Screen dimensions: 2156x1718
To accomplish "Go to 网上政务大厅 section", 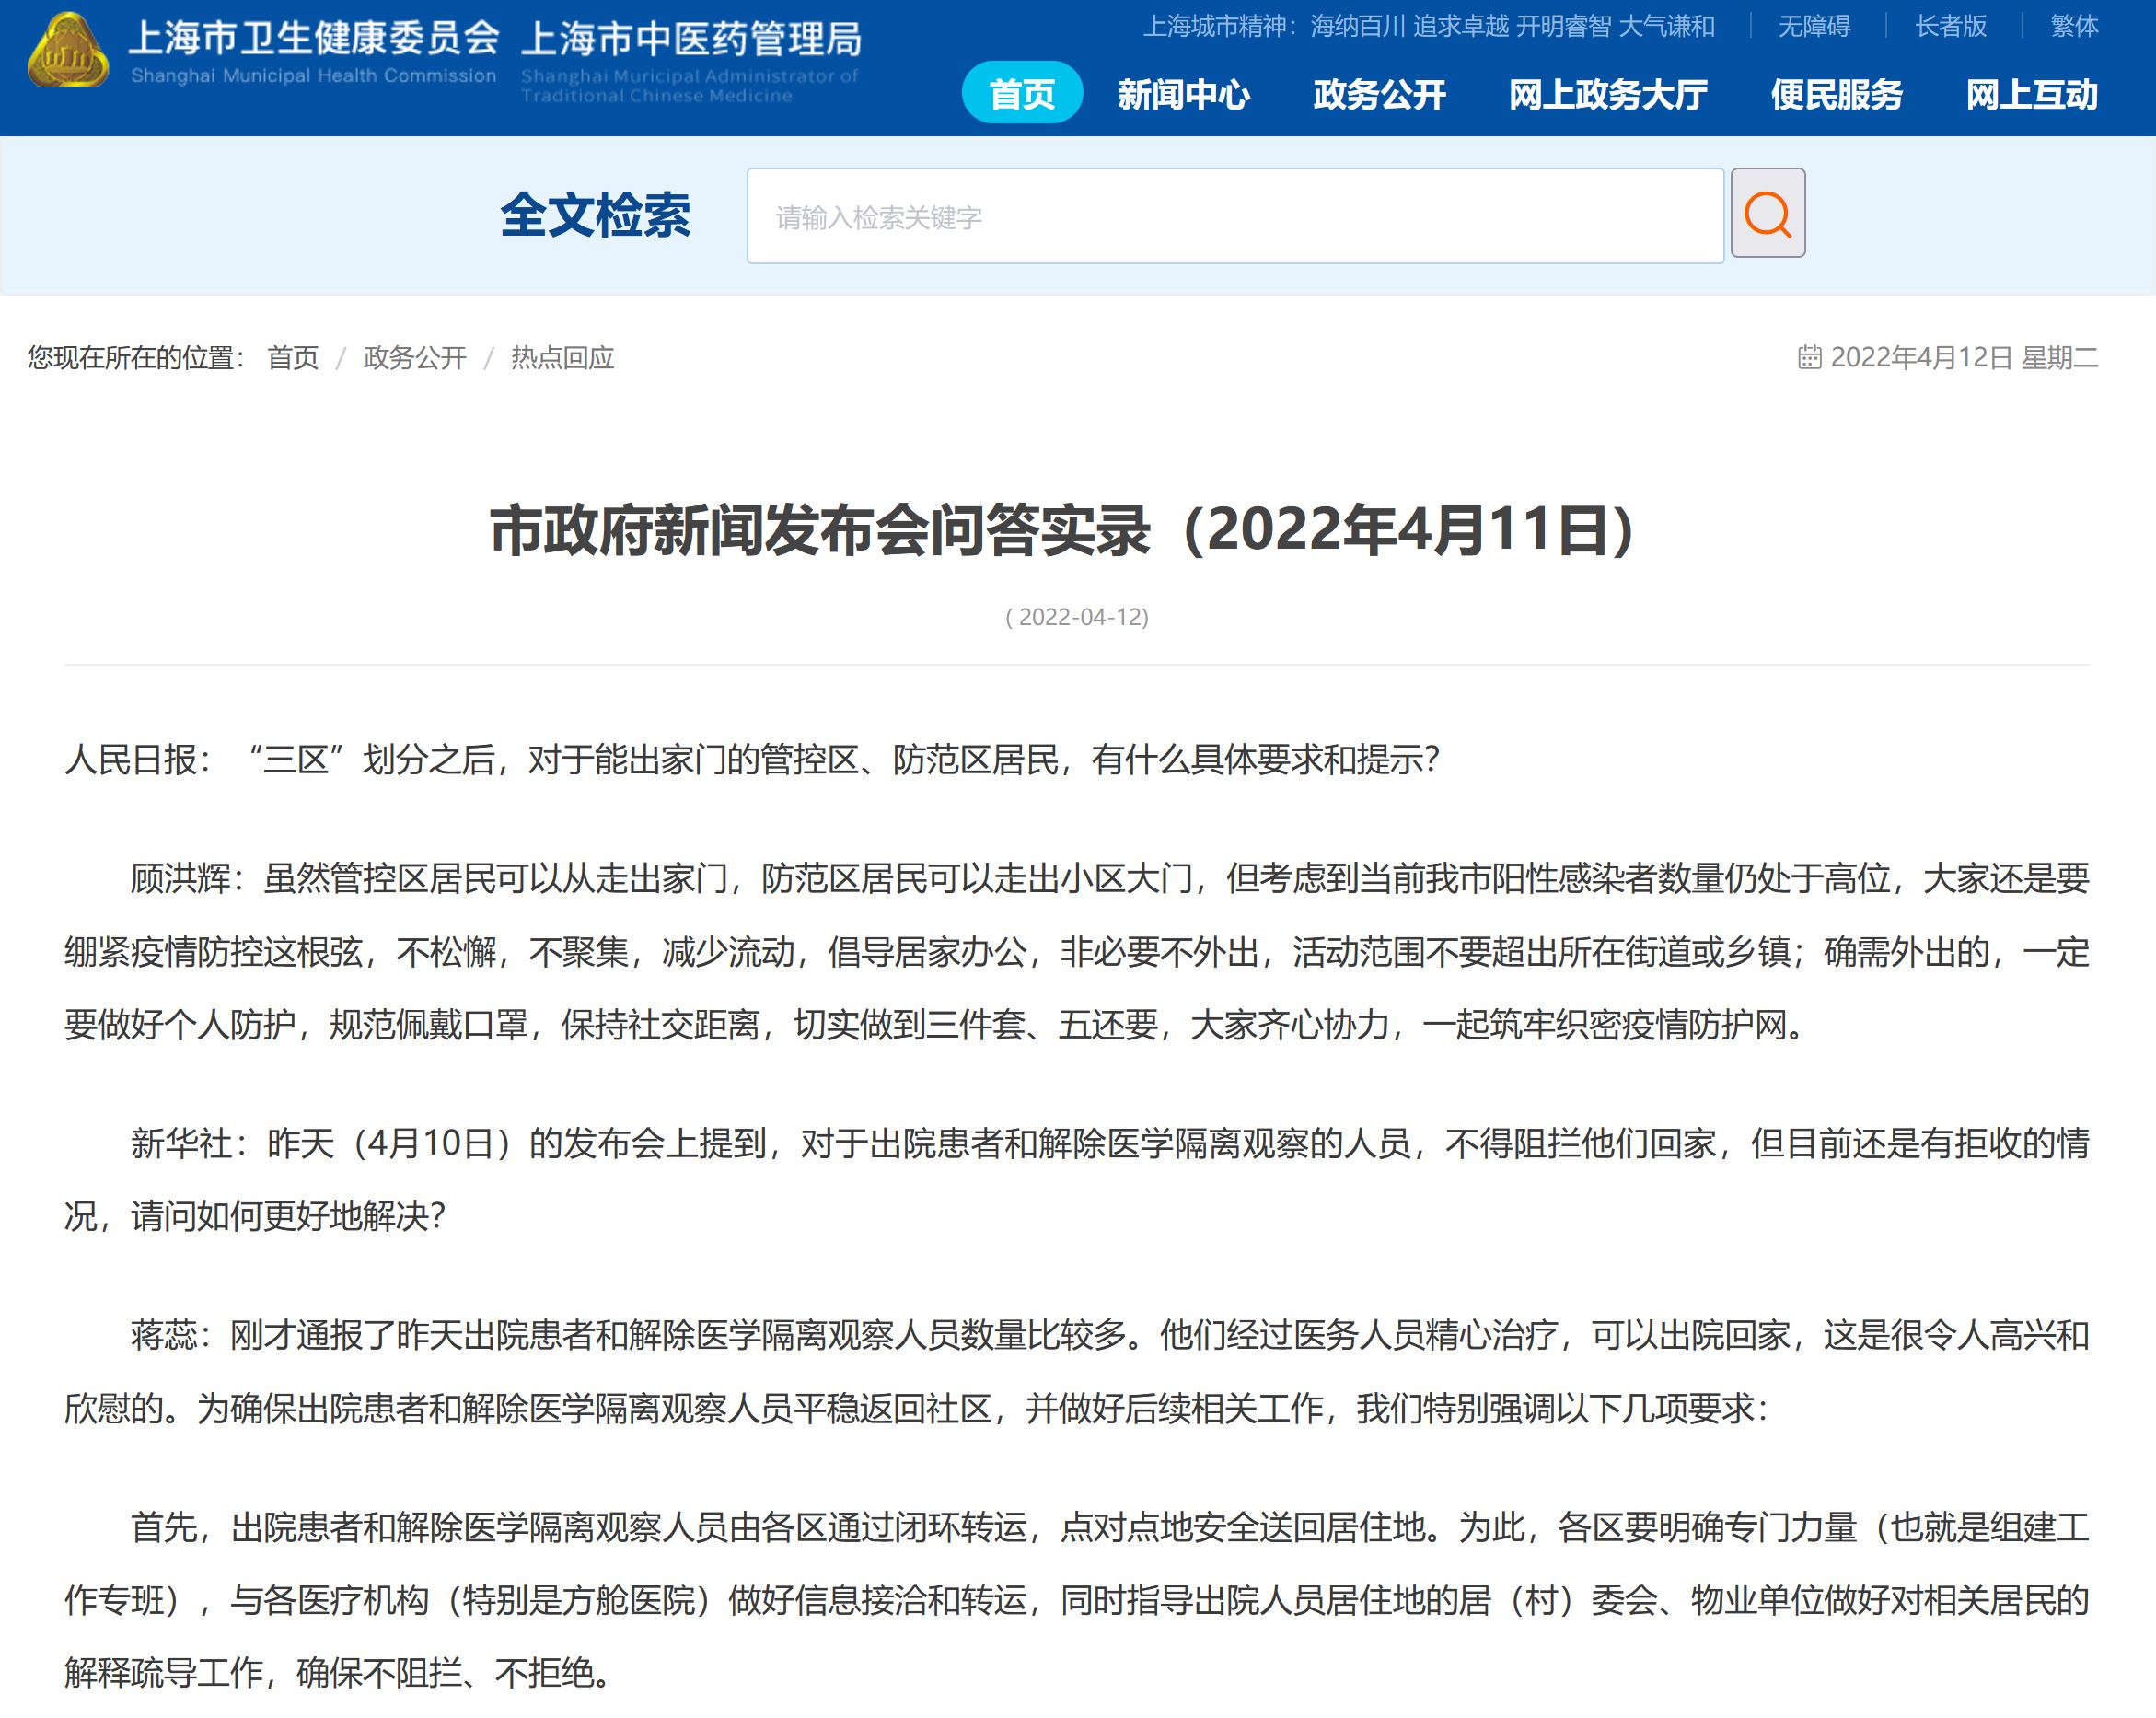I will coord(1607,94).
